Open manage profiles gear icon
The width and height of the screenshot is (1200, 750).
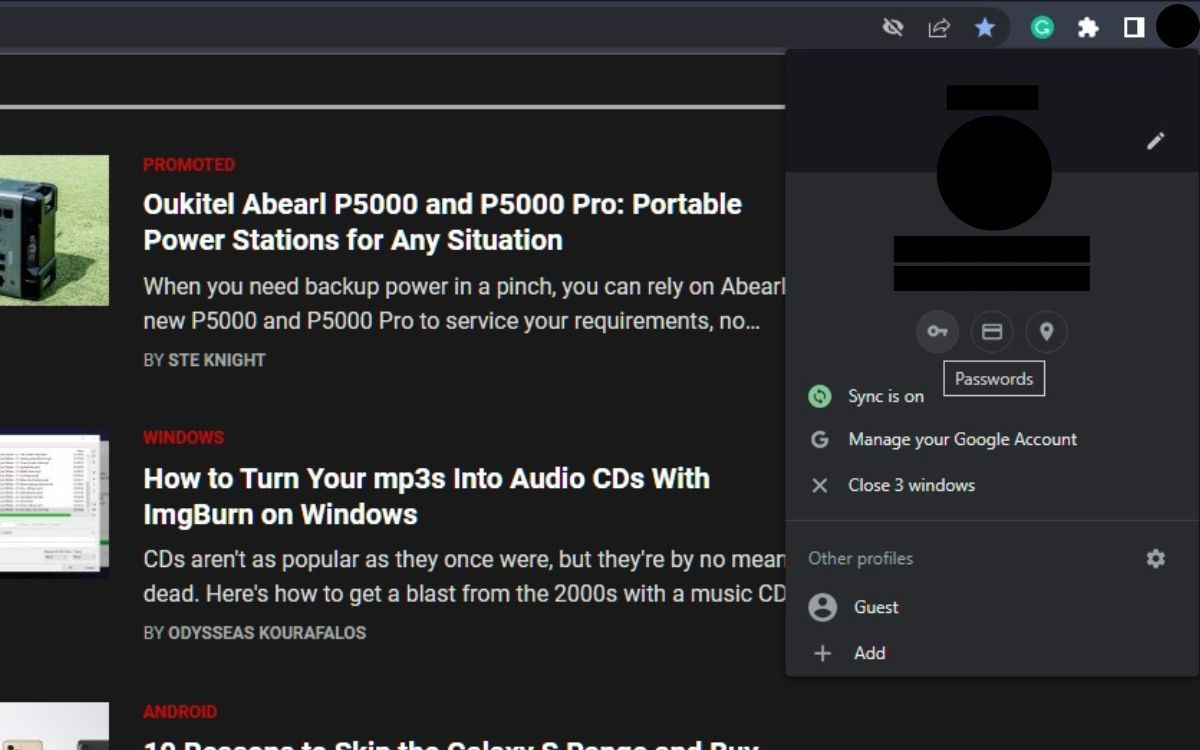[x=1156, y=558]
